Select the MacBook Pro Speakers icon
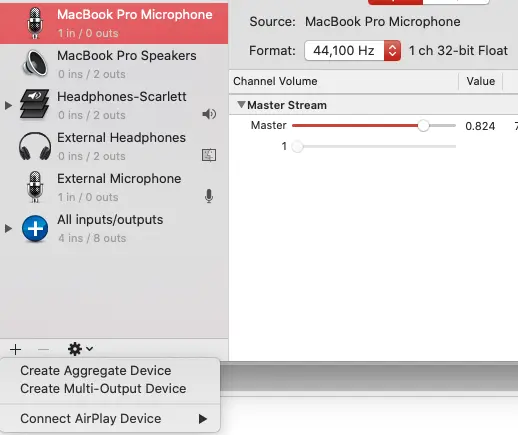This screenshot has width=518, height=435. [35, 64]
